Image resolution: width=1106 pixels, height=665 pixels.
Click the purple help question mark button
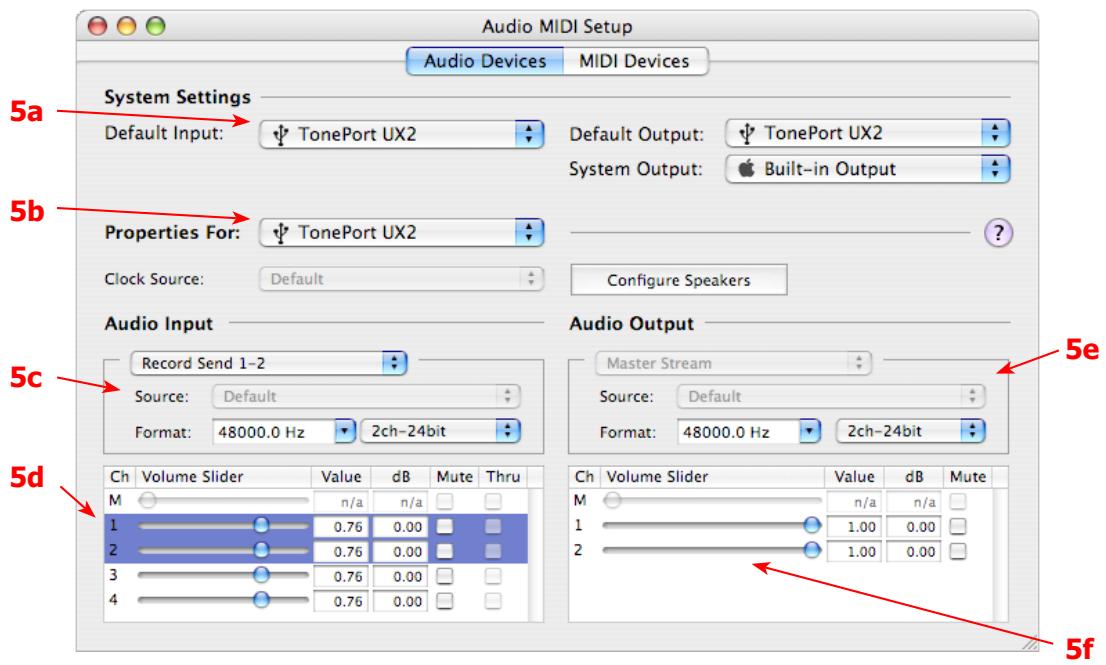(x=998, y=233)
